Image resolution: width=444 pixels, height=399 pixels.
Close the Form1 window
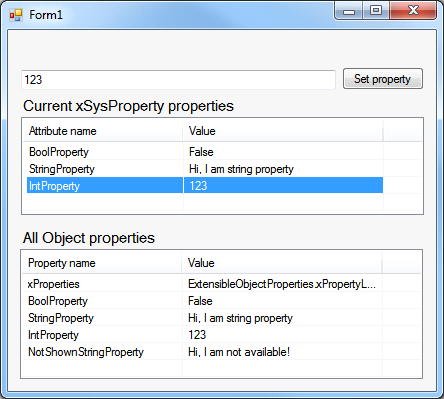(x=413, y=11)
